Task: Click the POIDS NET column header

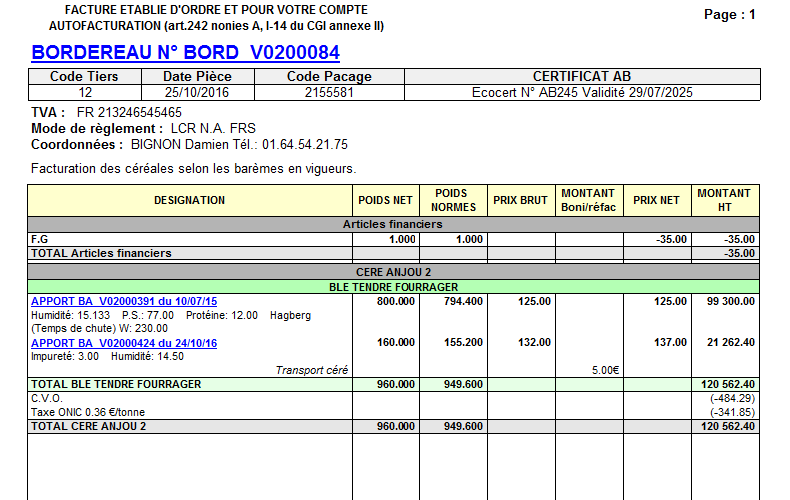Action: coord(386,200)
